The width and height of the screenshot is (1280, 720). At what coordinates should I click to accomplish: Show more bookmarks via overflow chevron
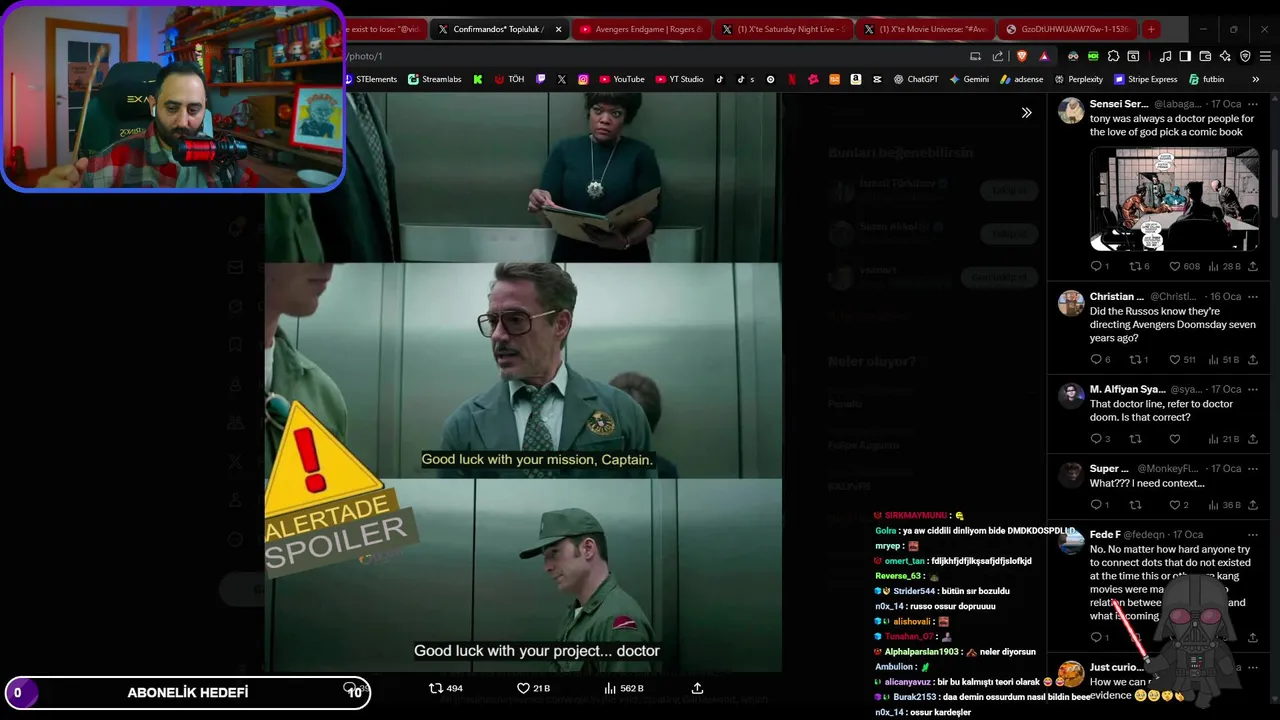(1256, 79)
